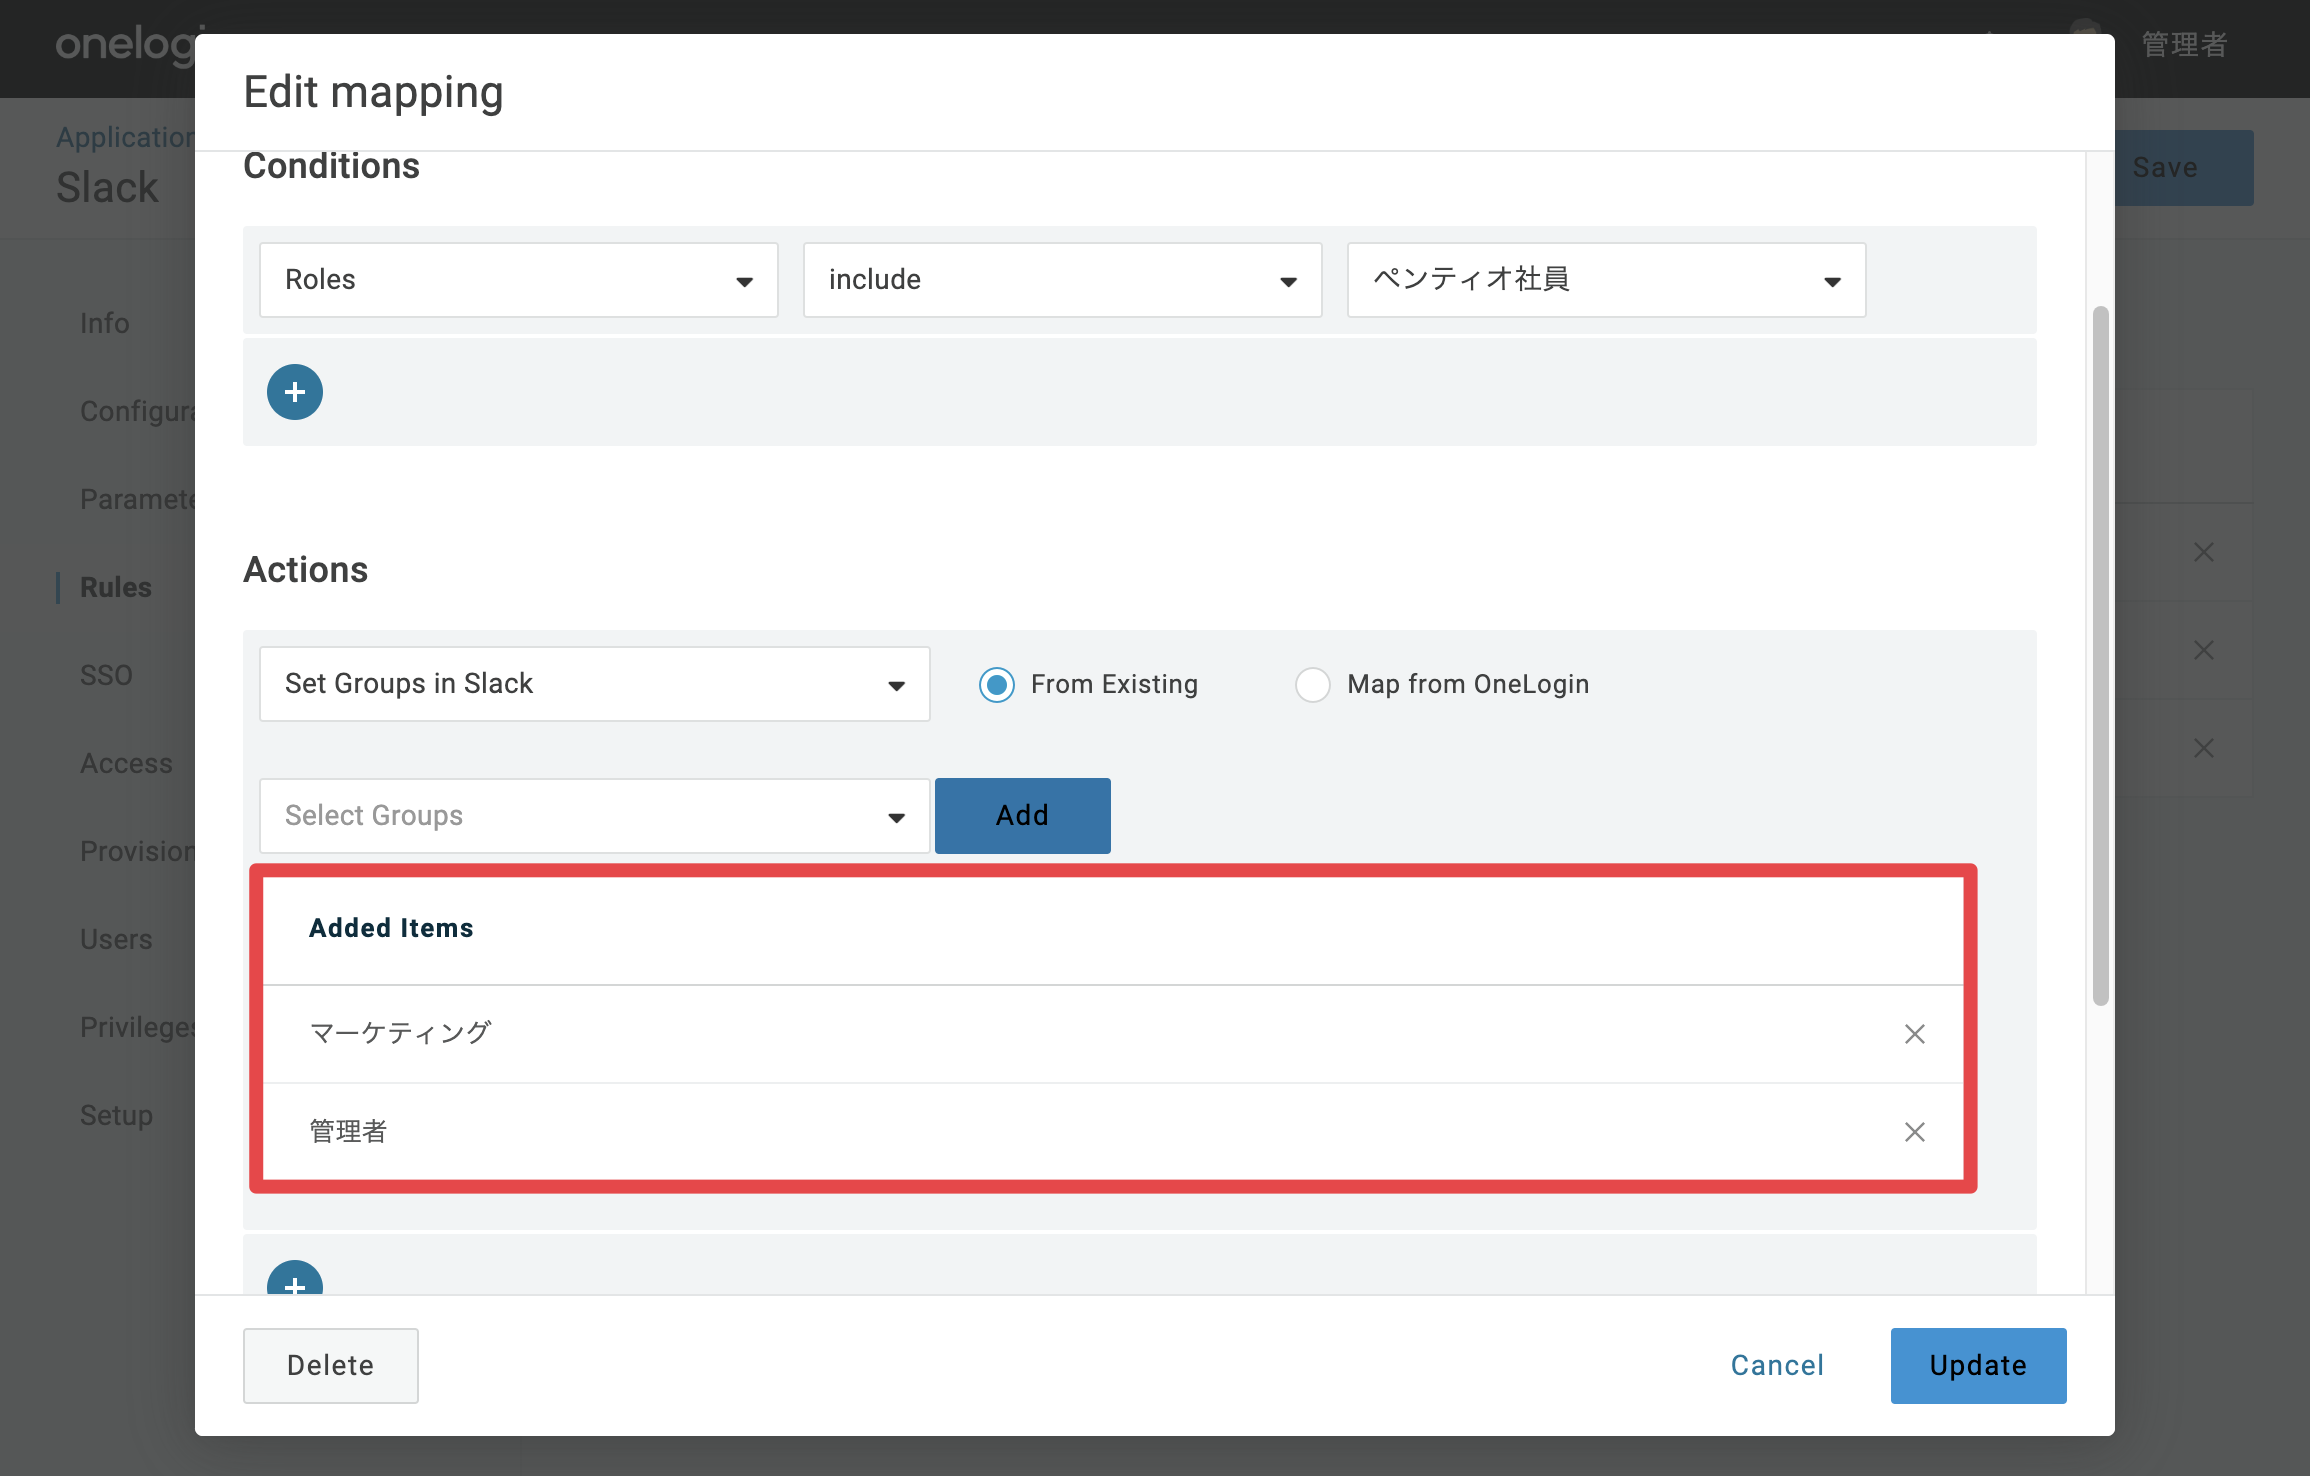Screen dimensions: 2310x1476
Task: Click the Cancel link
Action: pos(1777,1366)
